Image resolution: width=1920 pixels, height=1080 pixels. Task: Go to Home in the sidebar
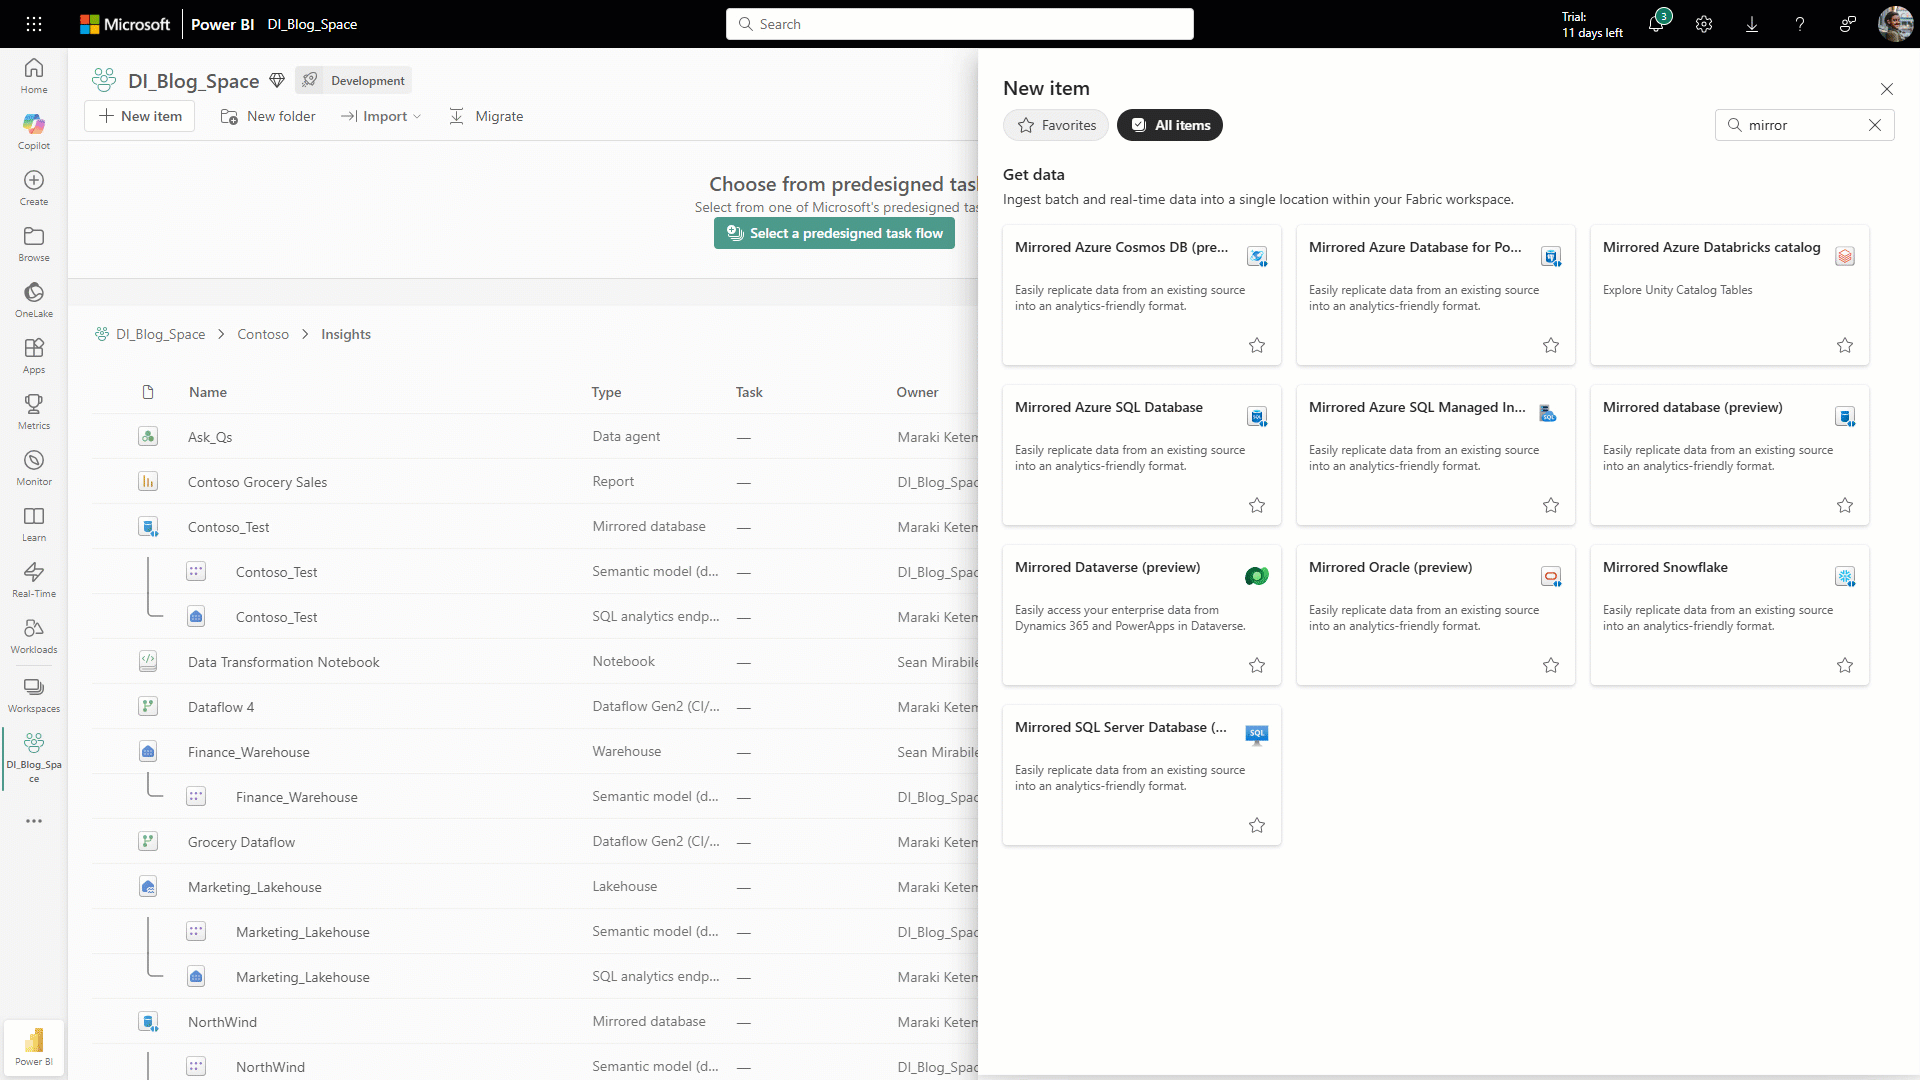coord(34,76)
